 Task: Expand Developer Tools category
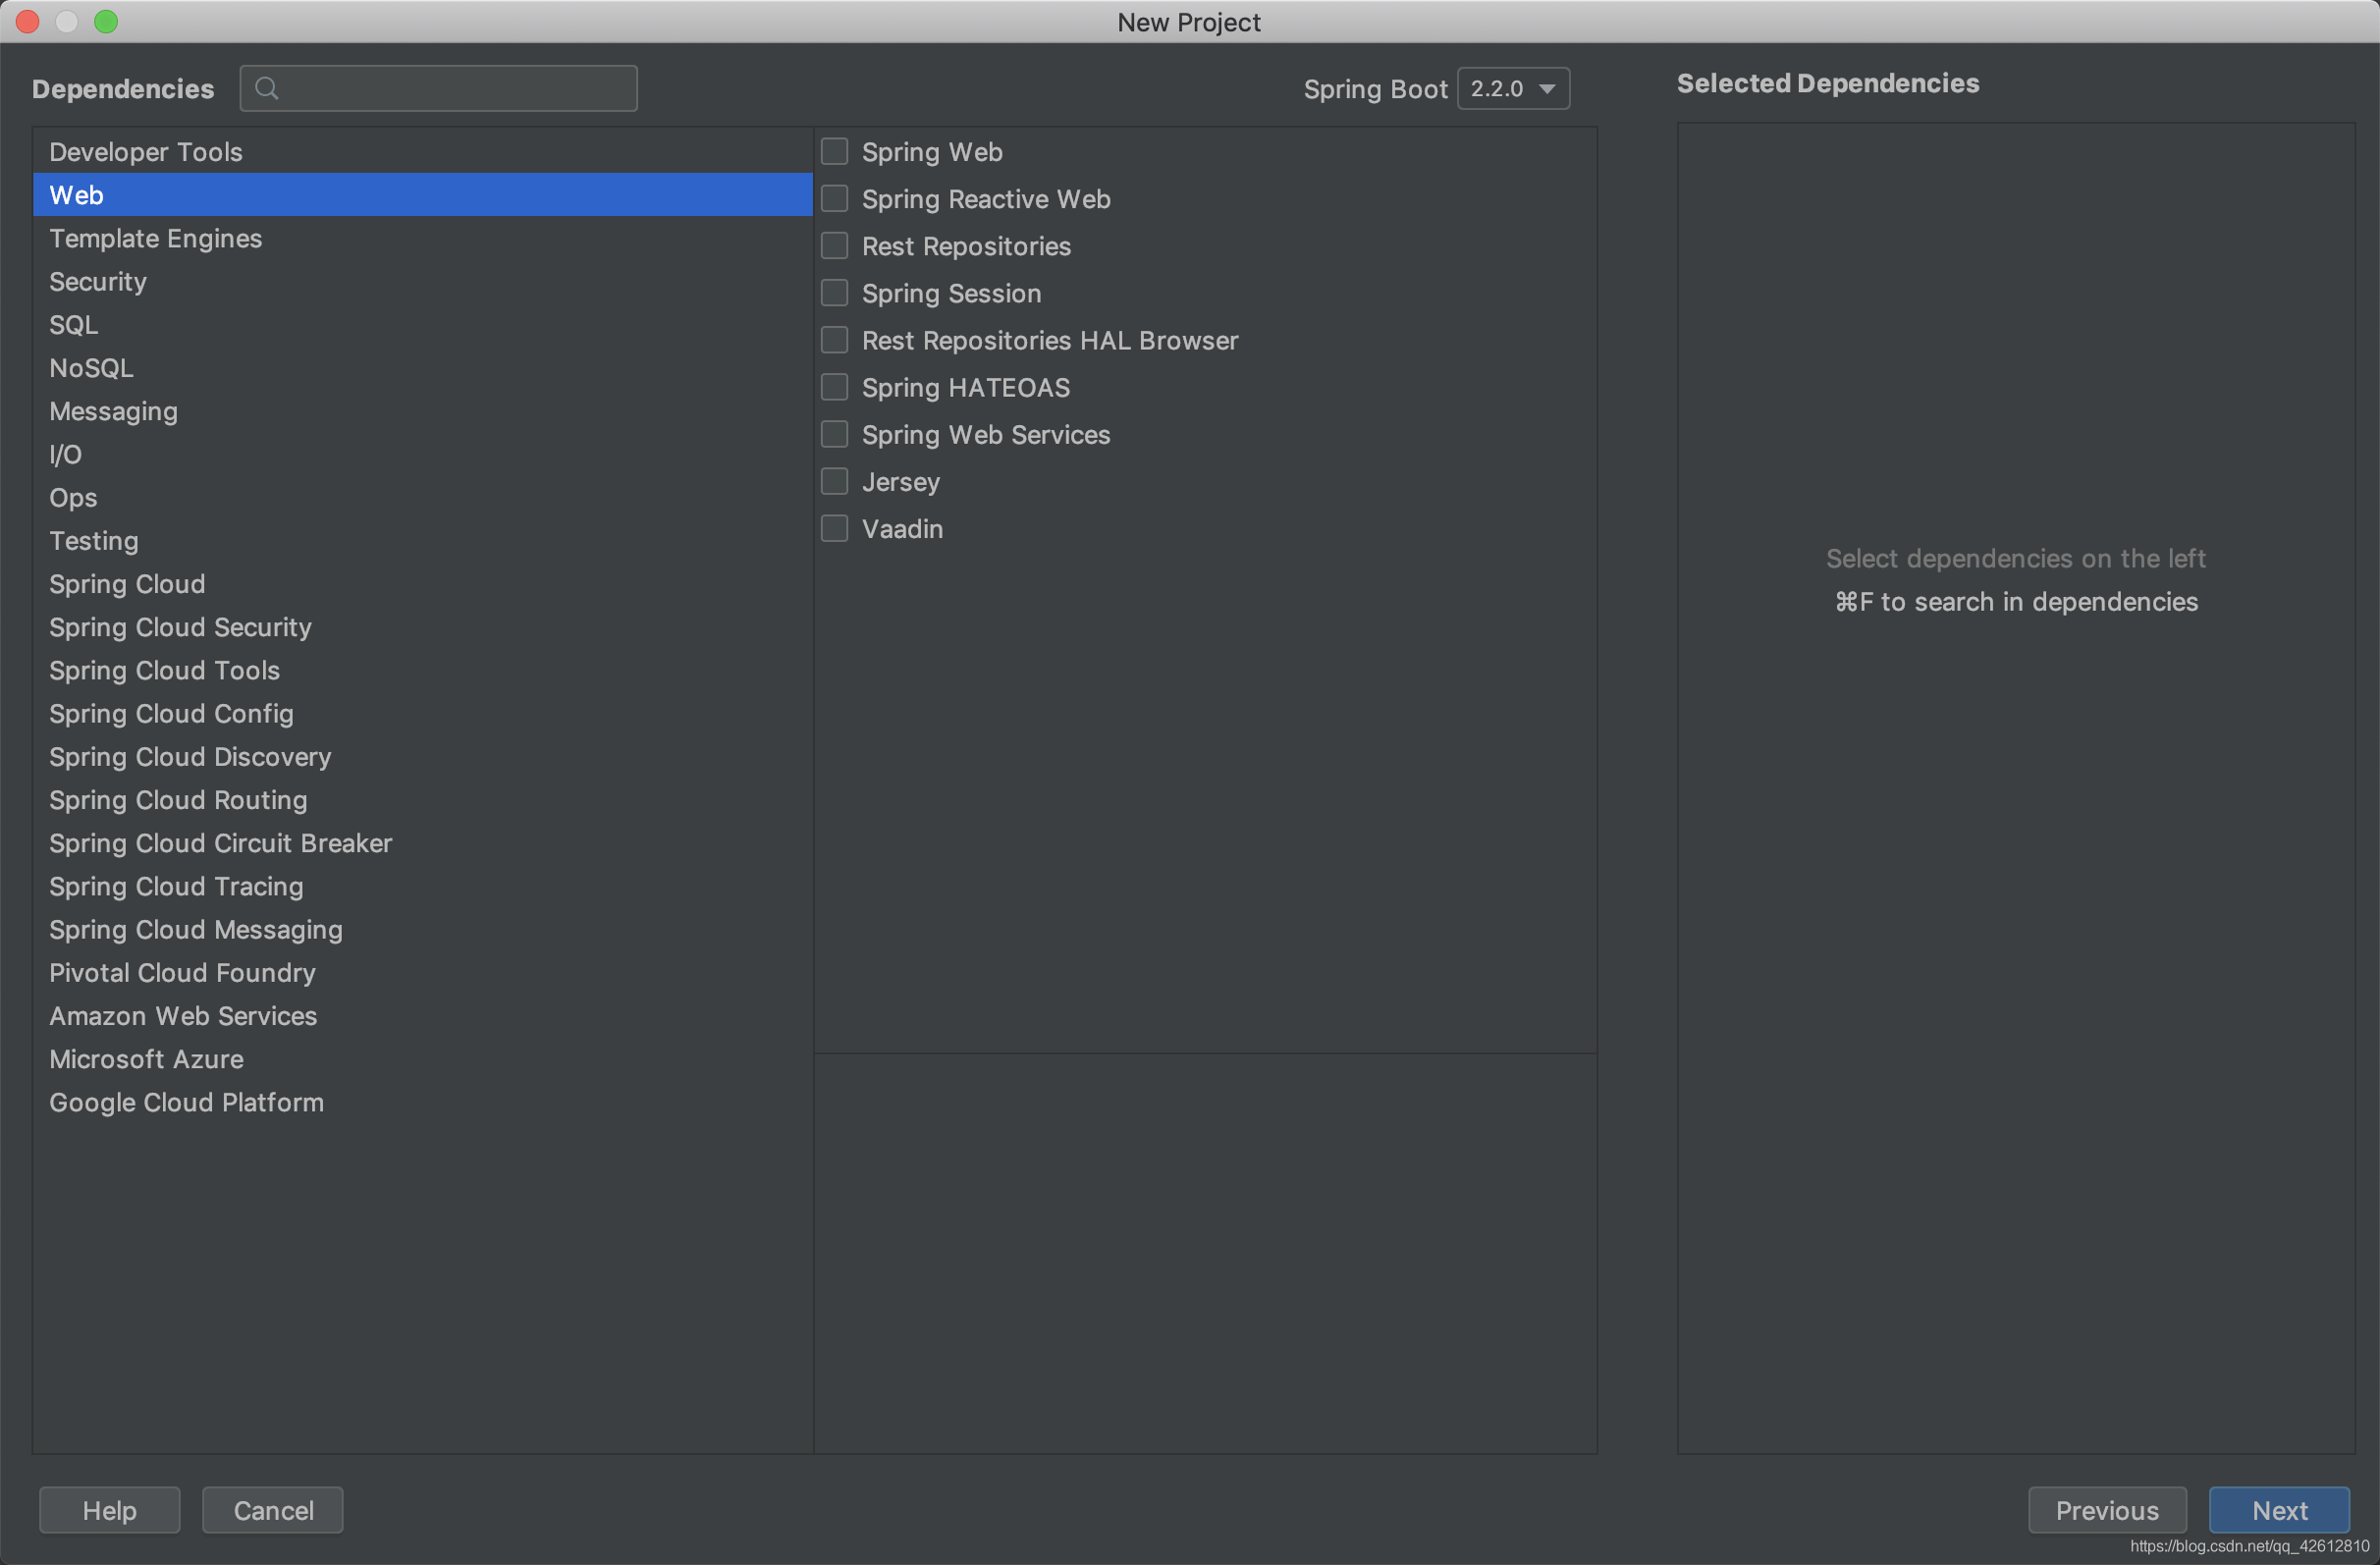pyautogui.click(x=146, y=150)
